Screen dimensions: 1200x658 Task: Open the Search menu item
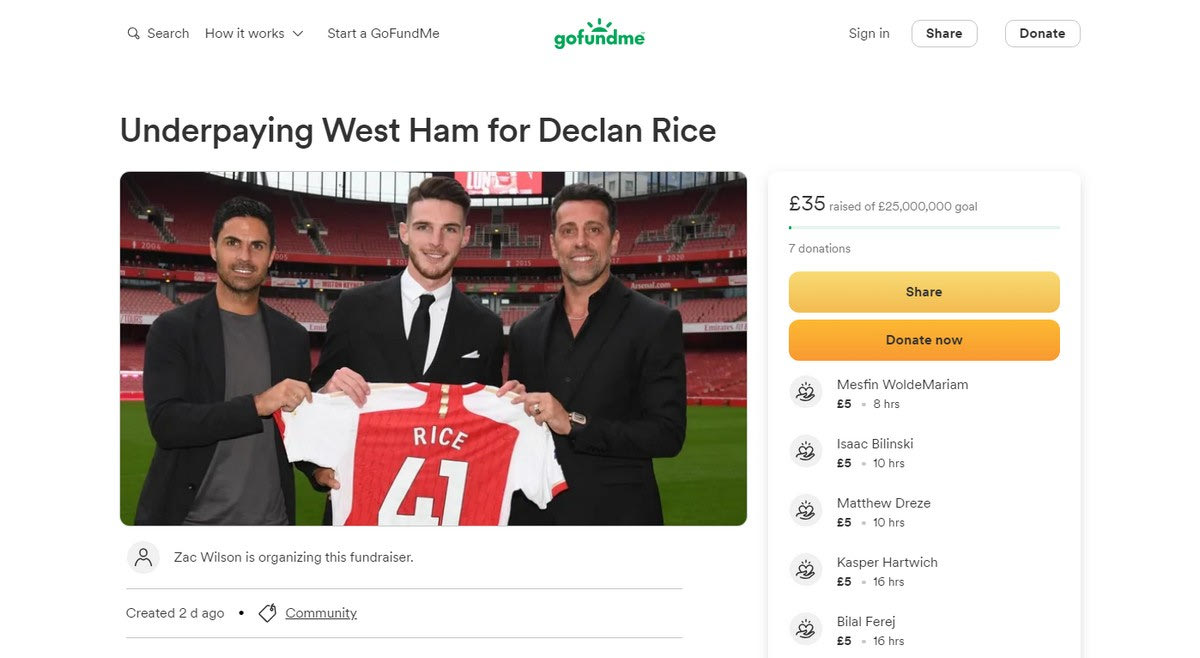coord(167,34)
